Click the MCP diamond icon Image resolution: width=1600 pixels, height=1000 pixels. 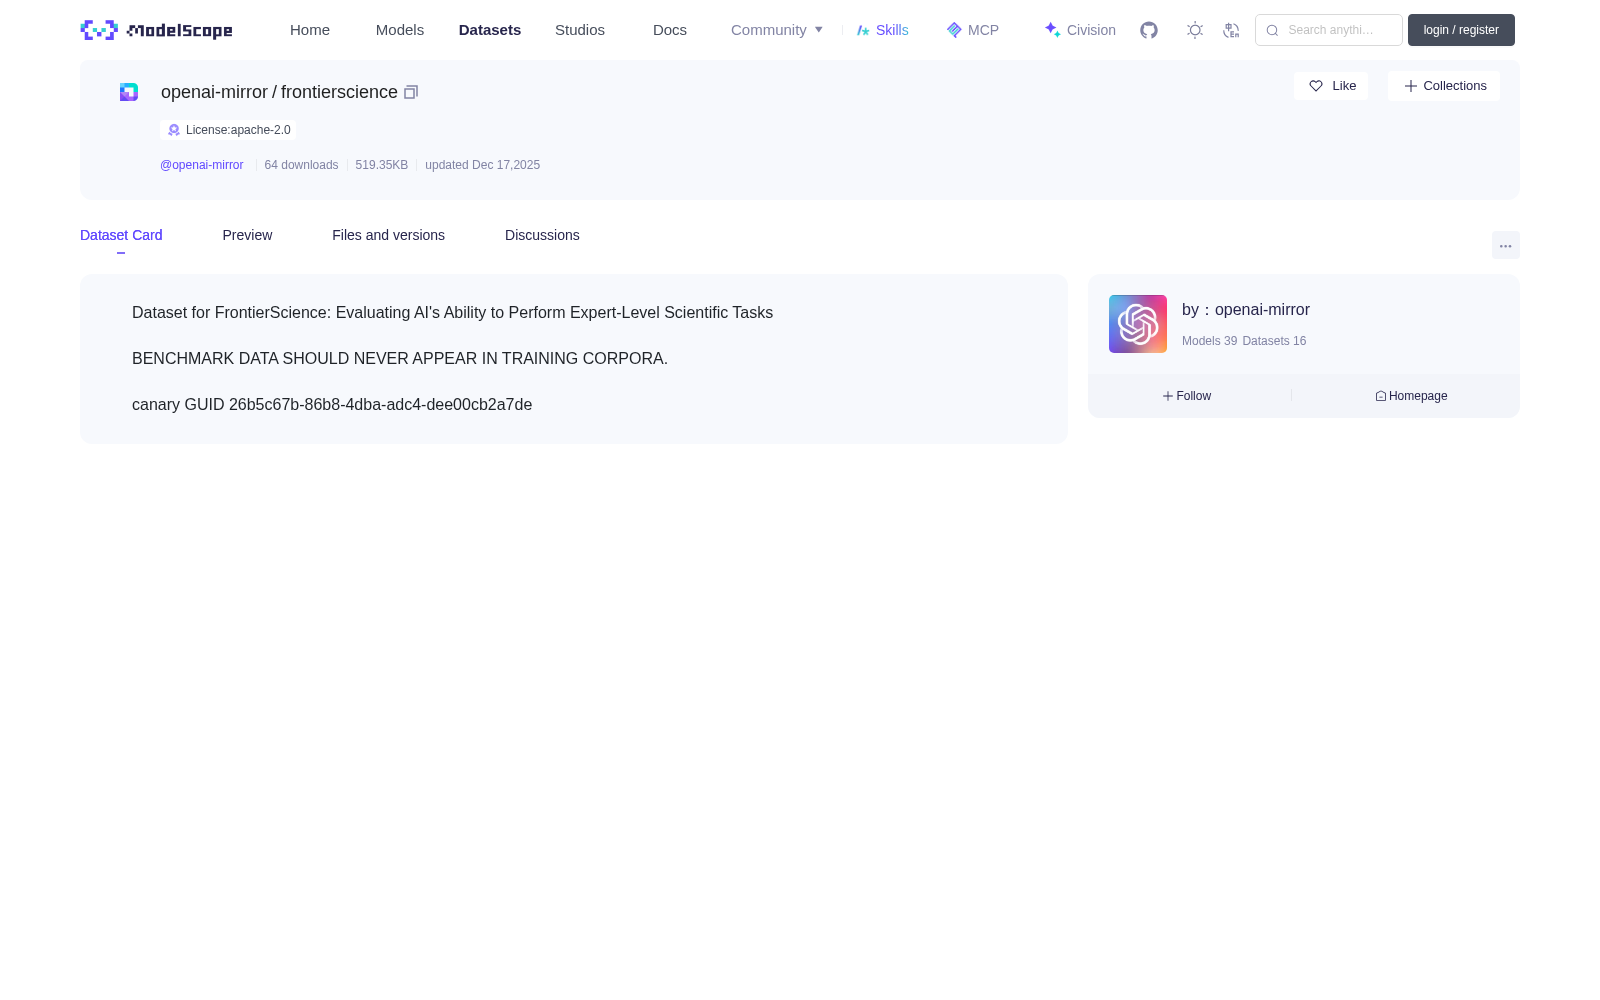click(x=954, y=30)
